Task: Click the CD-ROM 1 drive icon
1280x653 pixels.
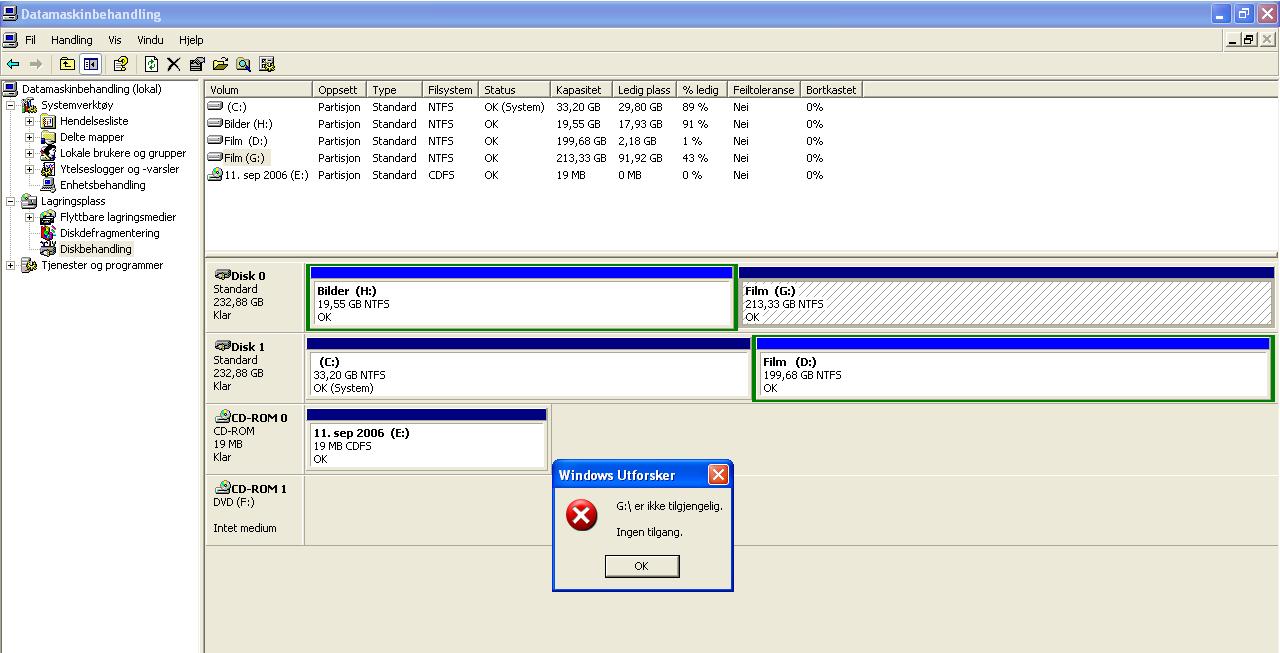Action: click(222, 487)
